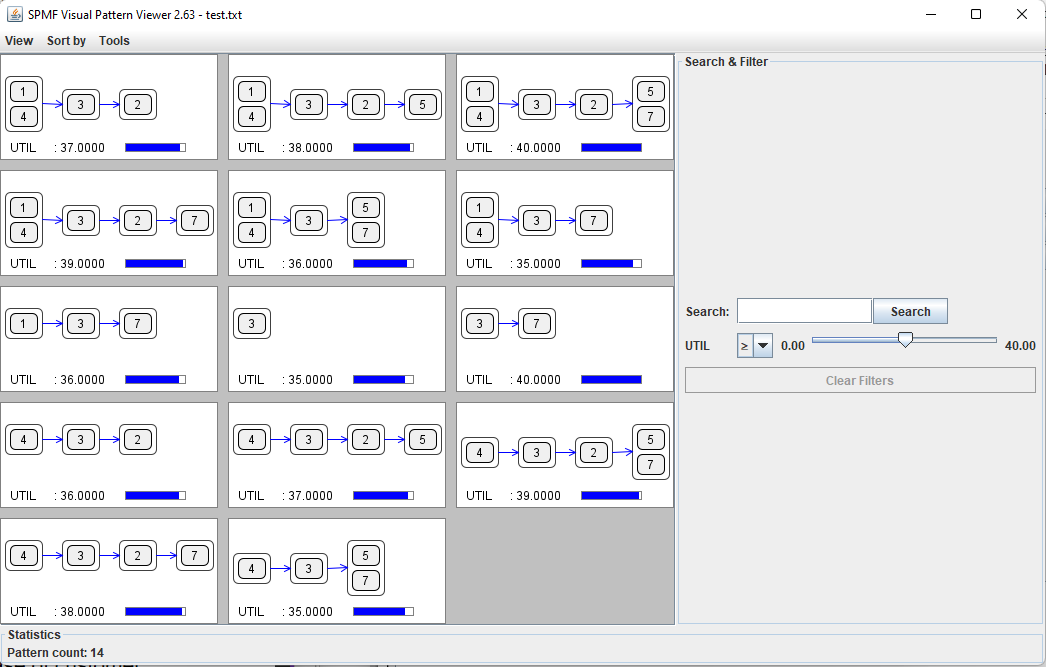Click the UTIL filter slider handle

[905, 341]
